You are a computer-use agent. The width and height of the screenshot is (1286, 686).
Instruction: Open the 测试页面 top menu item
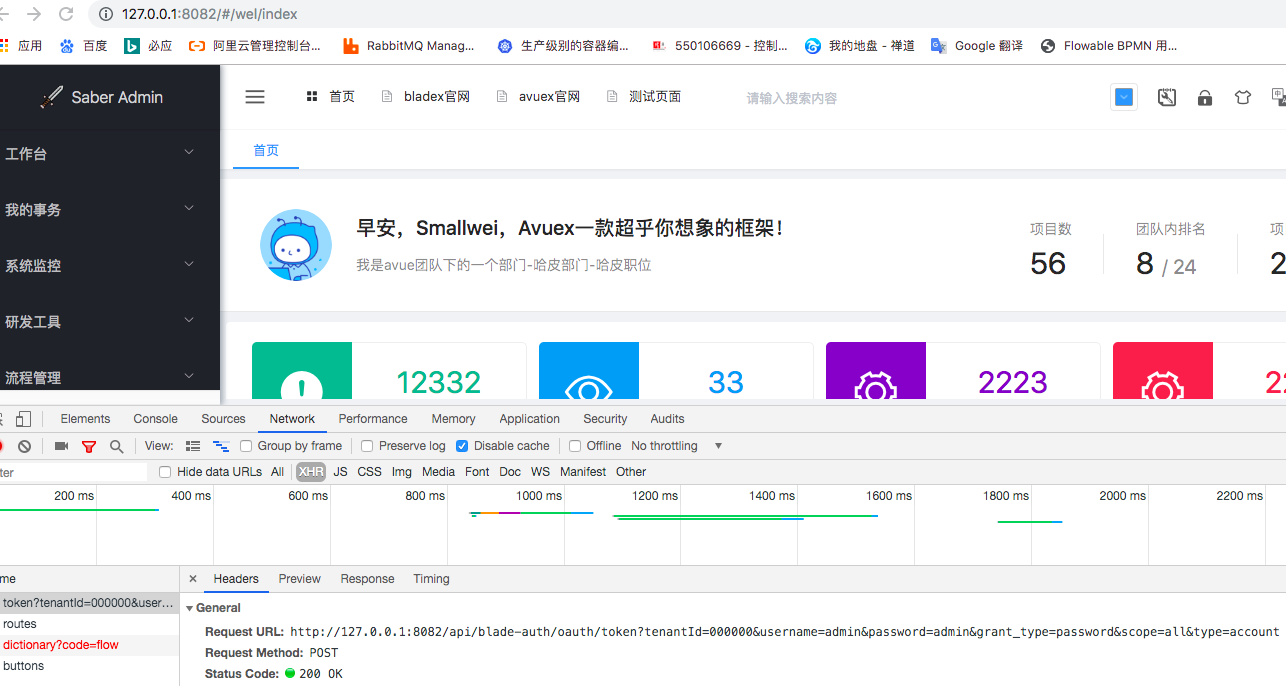[644, 97]
